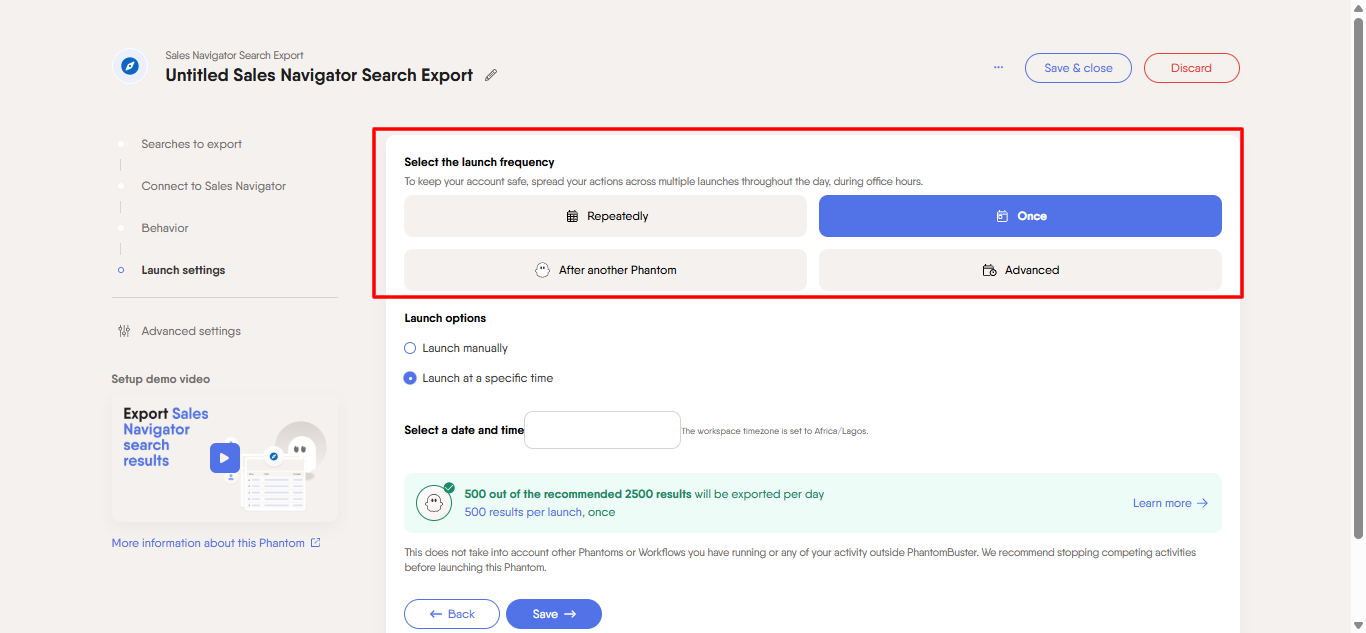This screenshot has width=1366, height=633.
Task: Click the Advanced settings sliders icon
Action: (124, 331)
